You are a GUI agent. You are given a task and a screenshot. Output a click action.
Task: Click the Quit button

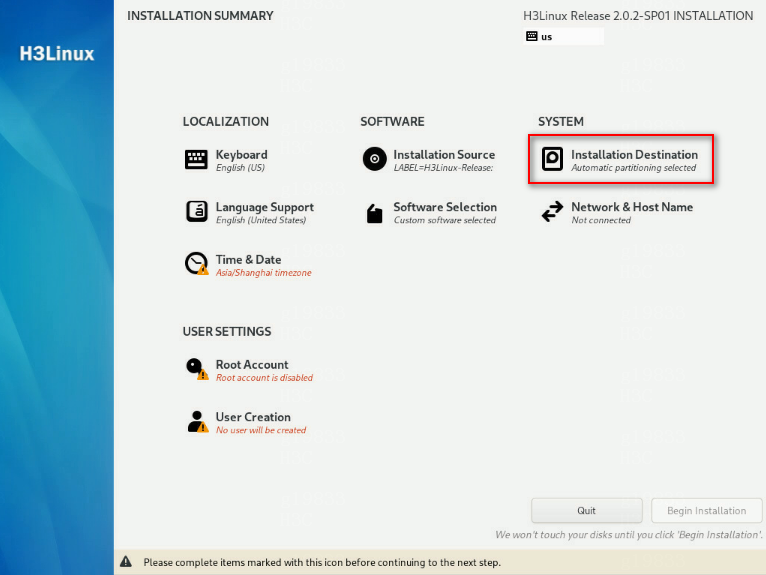[x=587, y=511]
